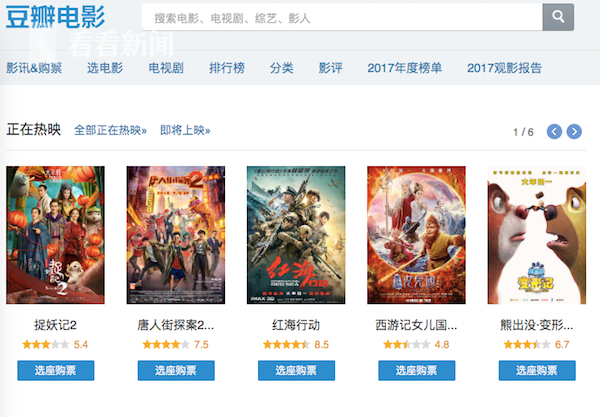Open the 西游记女儿国 title link
This screenshot has width=600, height=417.
click(x=416, y=325)
